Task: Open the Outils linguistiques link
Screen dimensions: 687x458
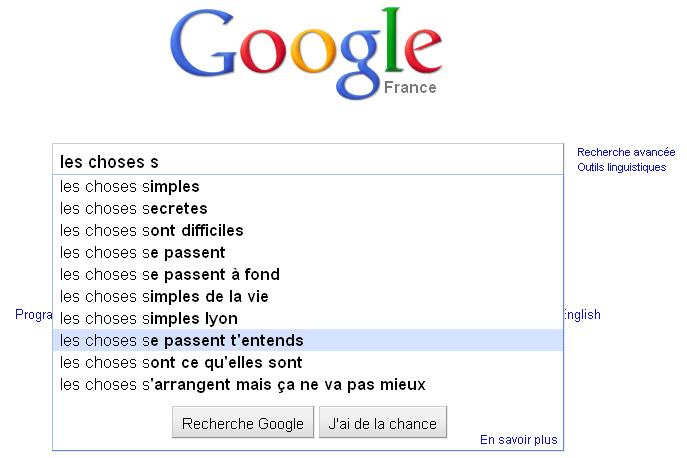Action: click(x=621, y=167)
